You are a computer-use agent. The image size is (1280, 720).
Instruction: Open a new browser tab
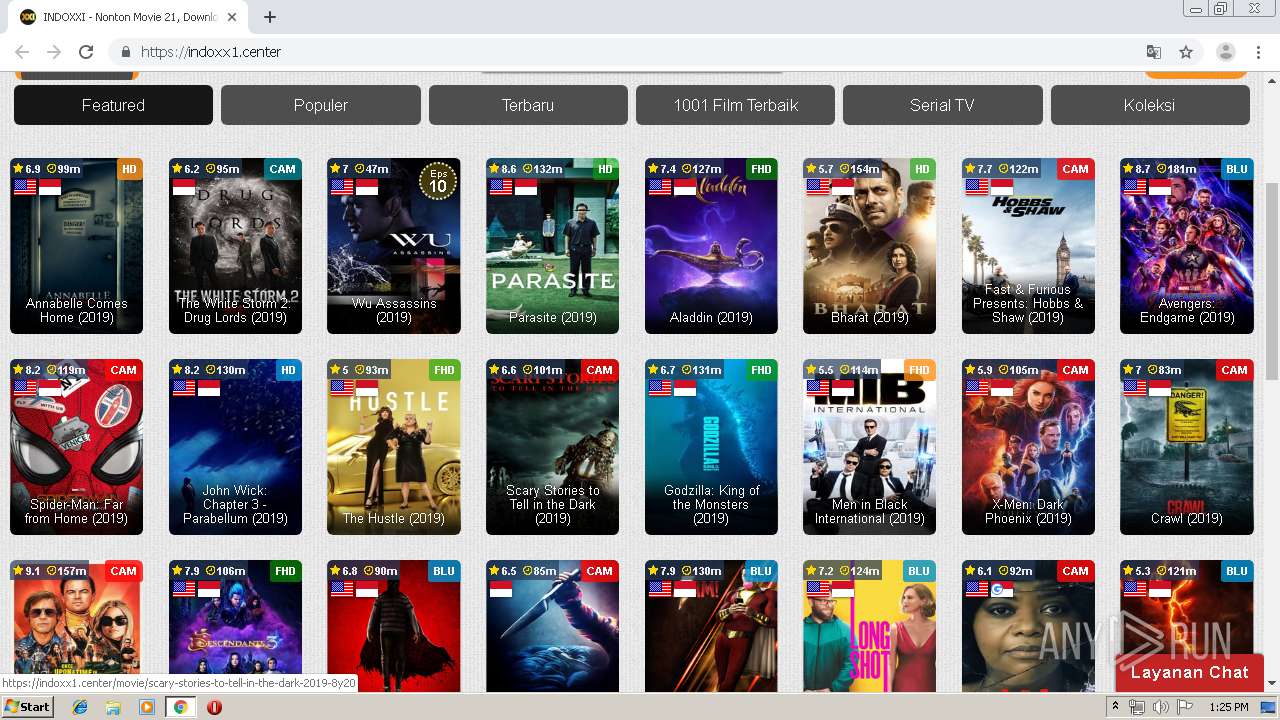(270, 16)
